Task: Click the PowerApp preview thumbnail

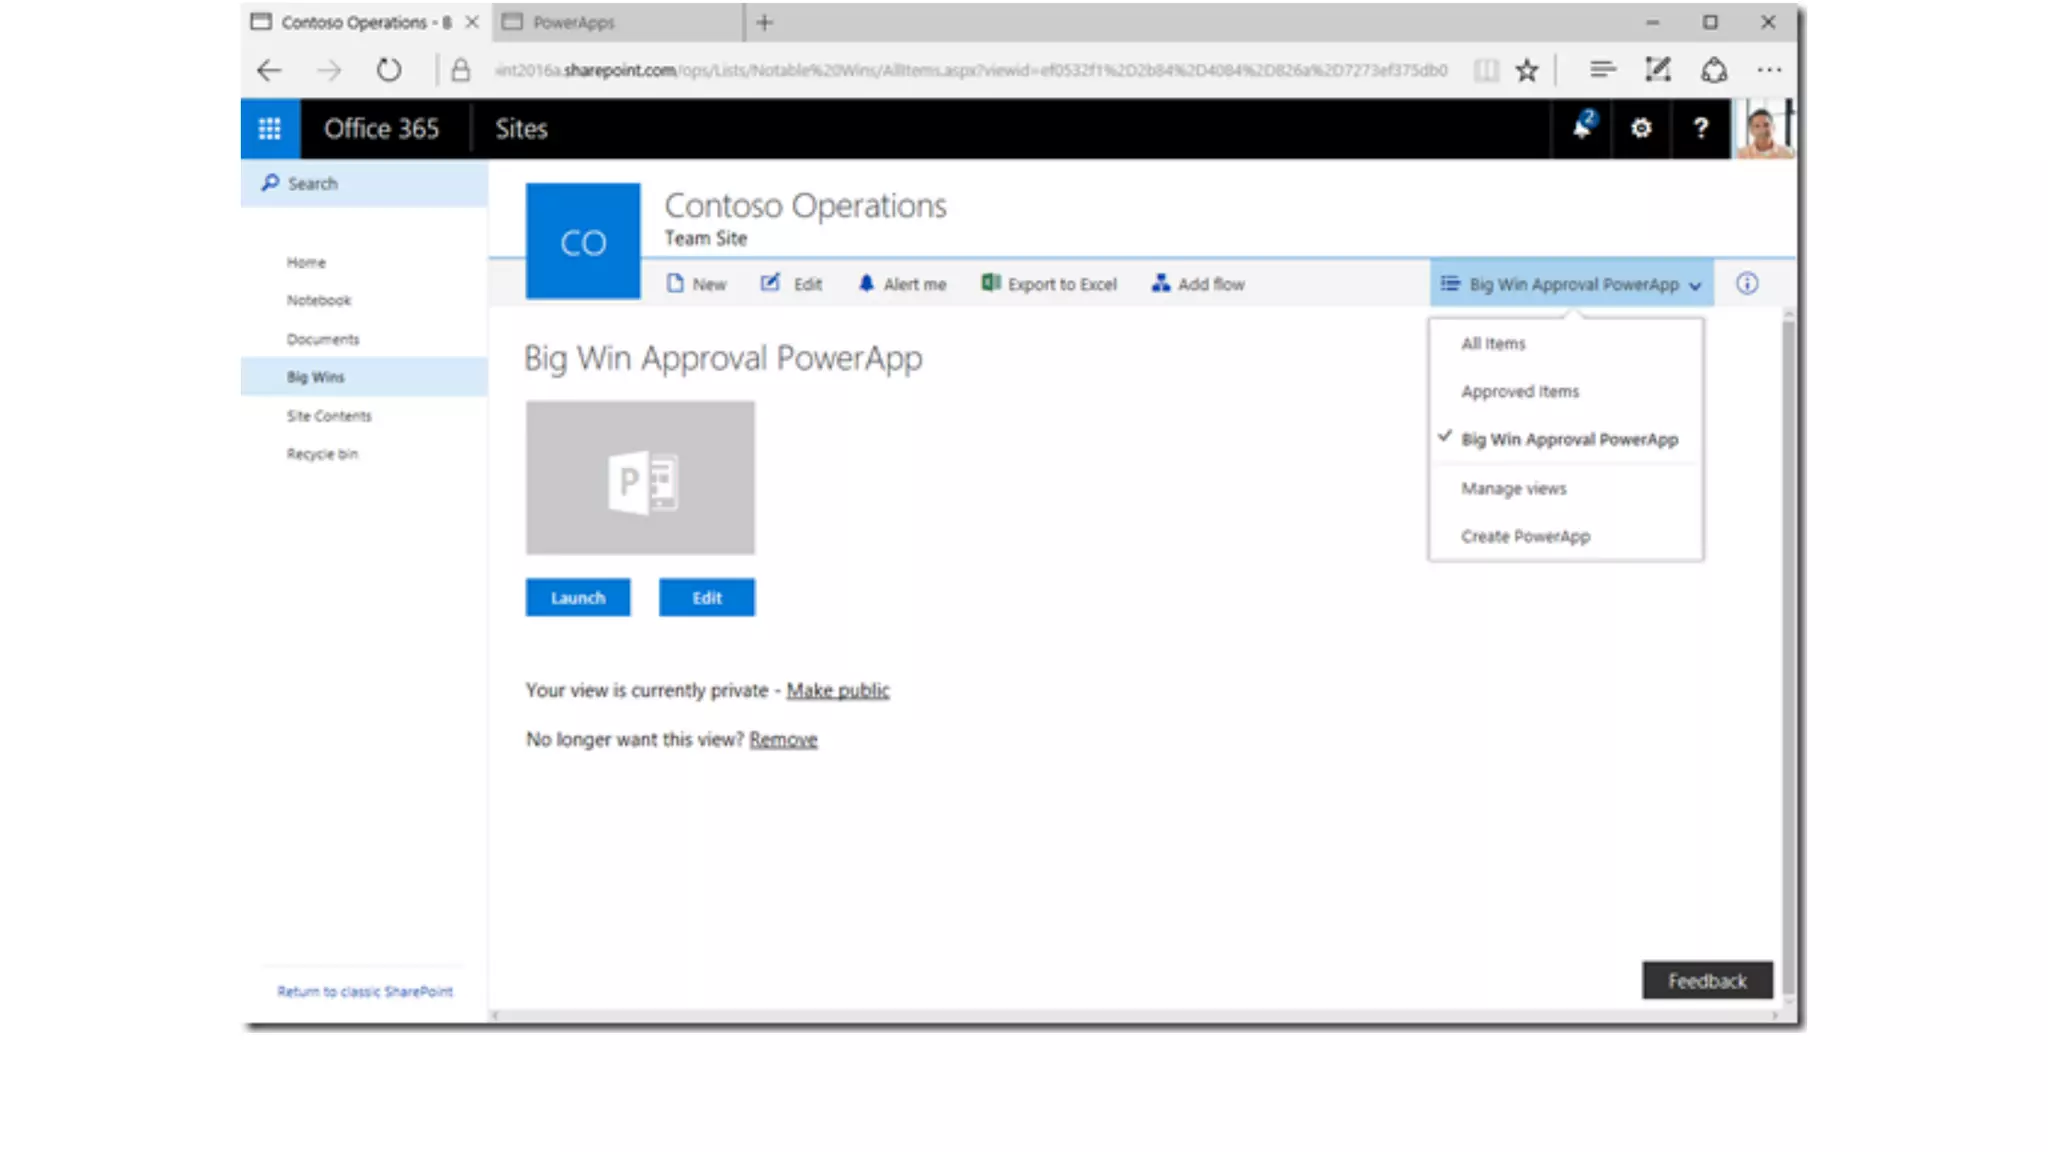Action: coord(640,478)
